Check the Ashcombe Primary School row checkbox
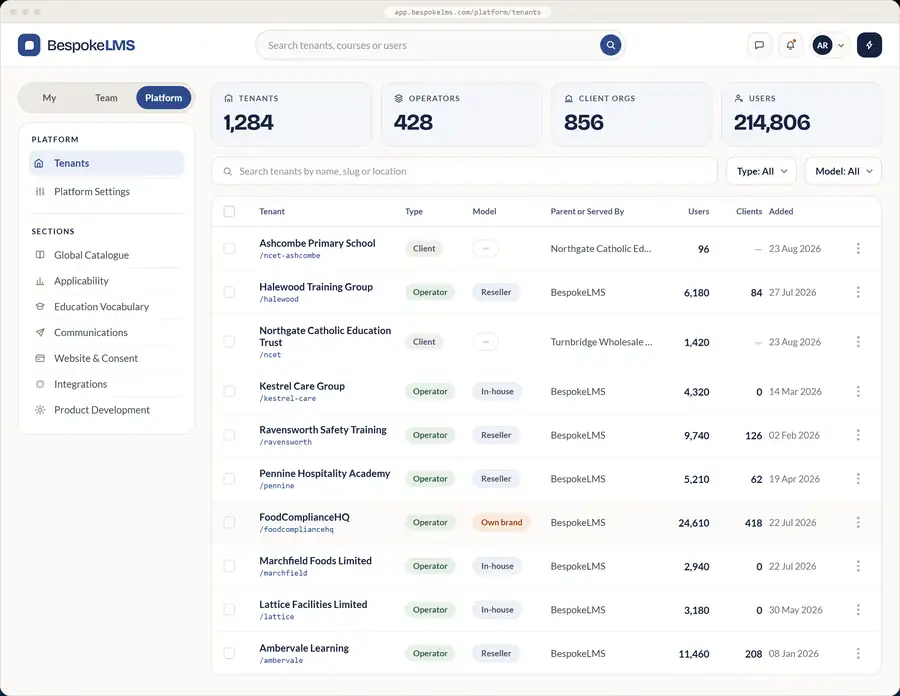This screenshot has width=900, height=696. pos(229,248)
